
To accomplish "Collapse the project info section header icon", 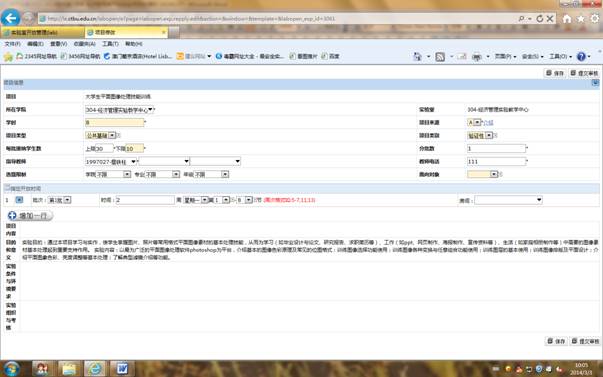I will coord(595,82).
